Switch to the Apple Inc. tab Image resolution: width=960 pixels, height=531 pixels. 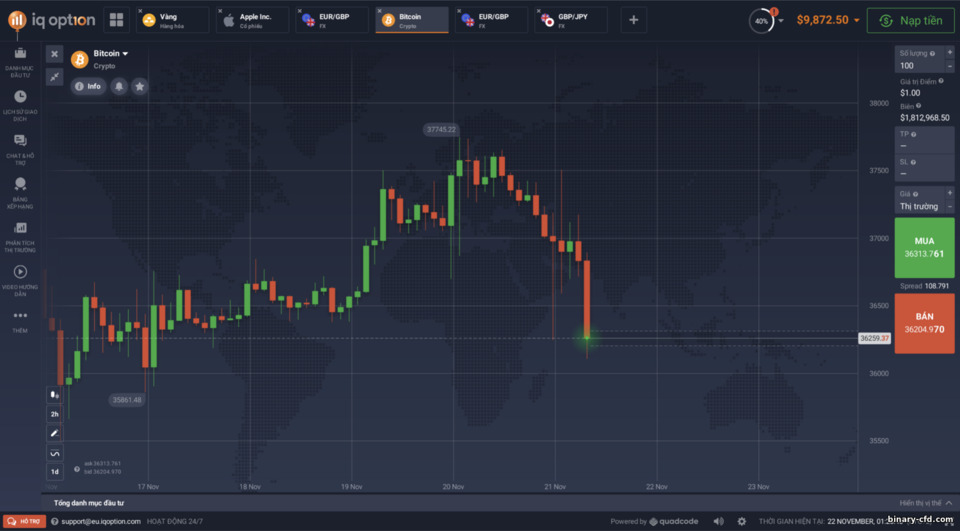click(252, 20)
